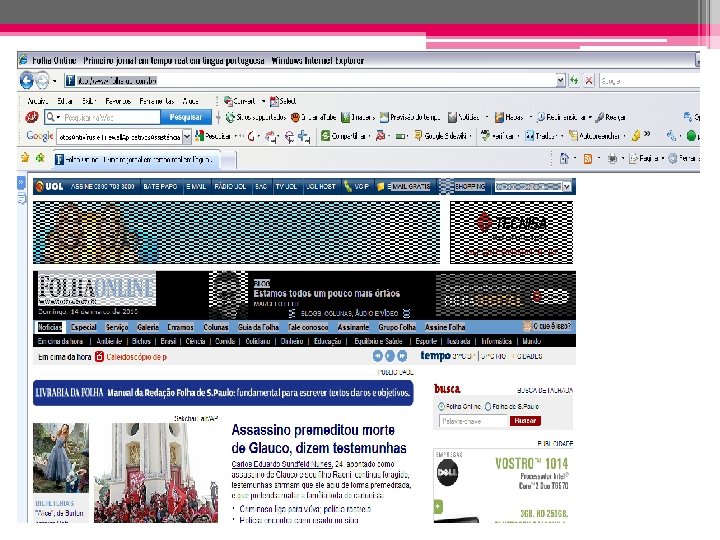Click the browser search box at top right
This screenshot has height=540, width=720.
pos(649,81)
